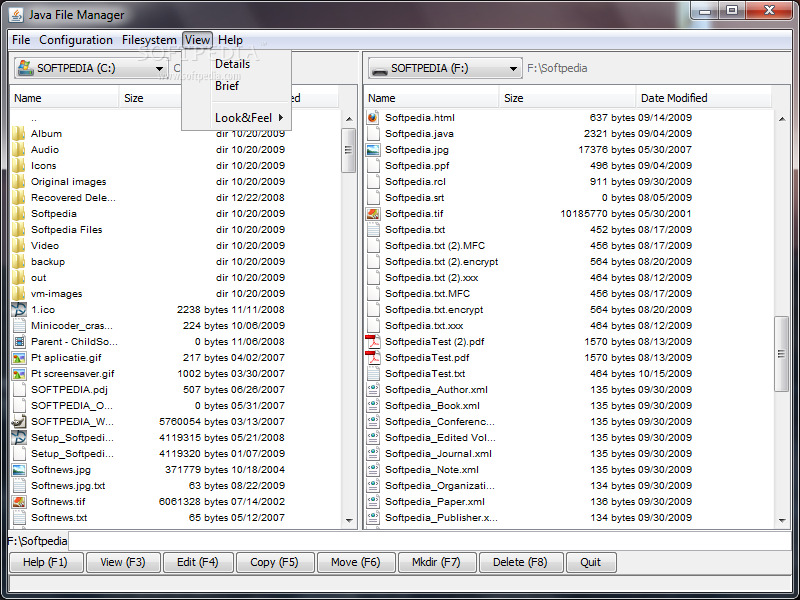The height and width of the screenshot is (600, 800).
Task: Select the 'Softpedia.java' file row
Action: [568, 134]
